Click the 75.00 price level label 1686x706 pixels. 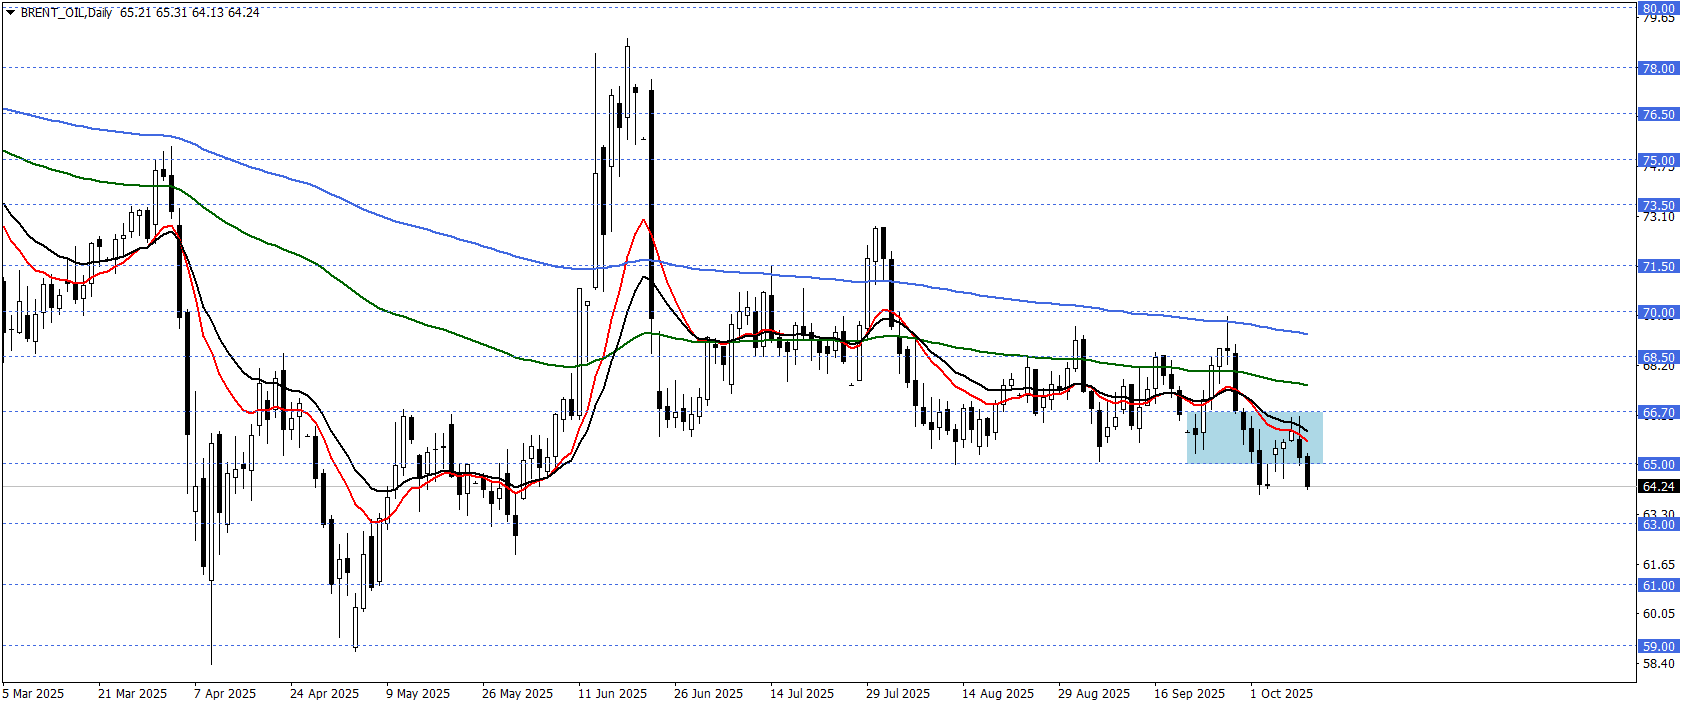click(x=1658, y=160)
